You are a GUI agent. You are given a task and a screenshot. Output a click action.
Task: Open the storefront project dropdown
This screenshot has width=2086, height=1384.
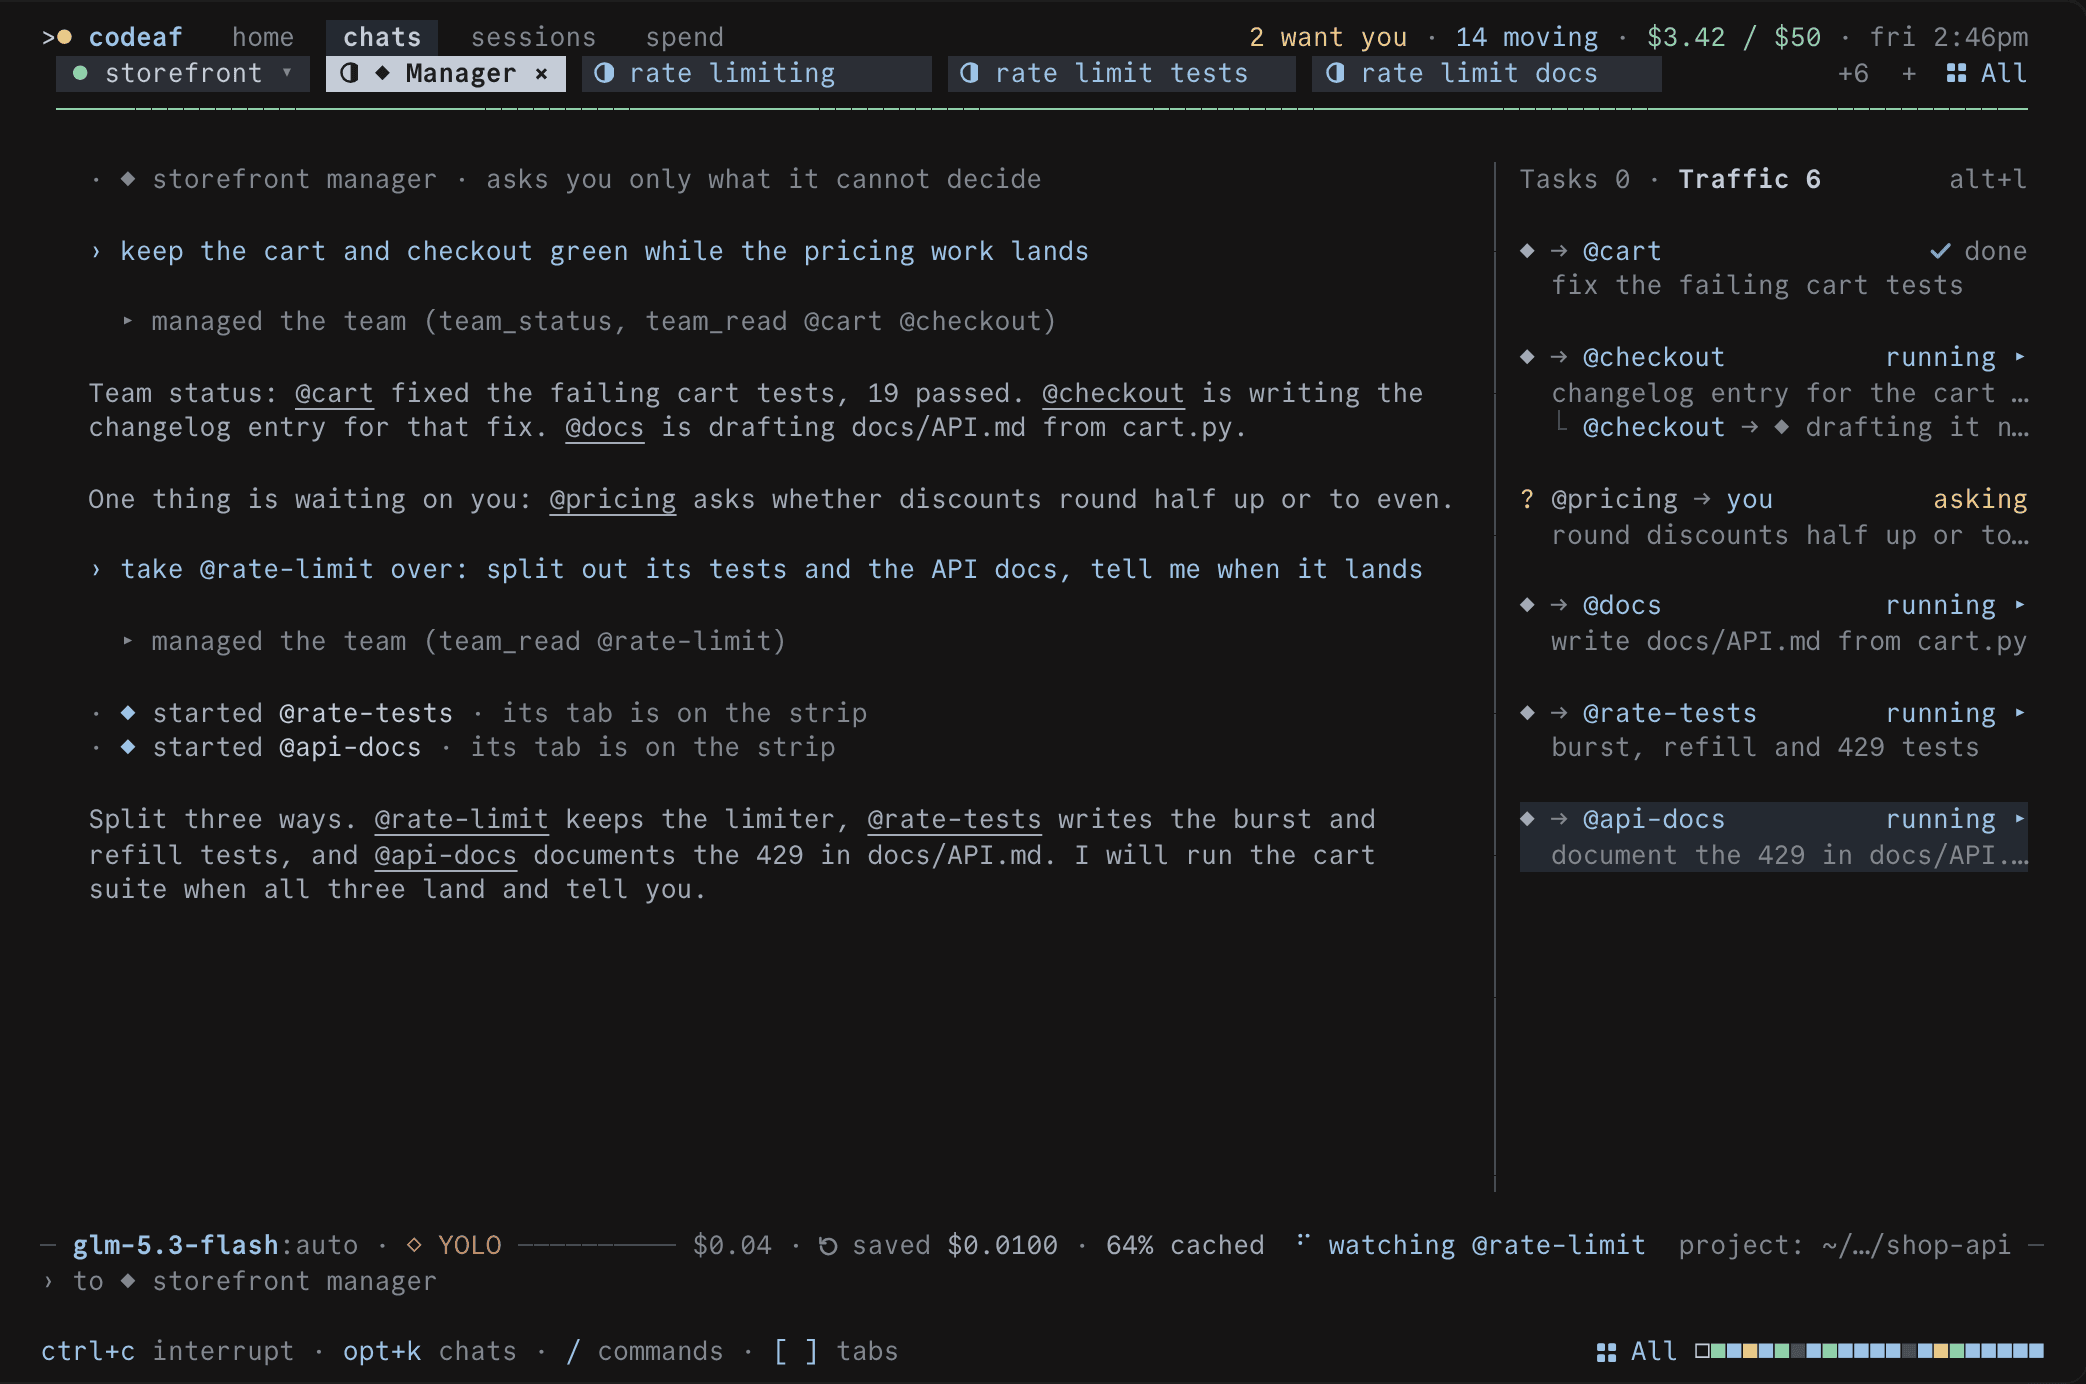tap(183, 73)
